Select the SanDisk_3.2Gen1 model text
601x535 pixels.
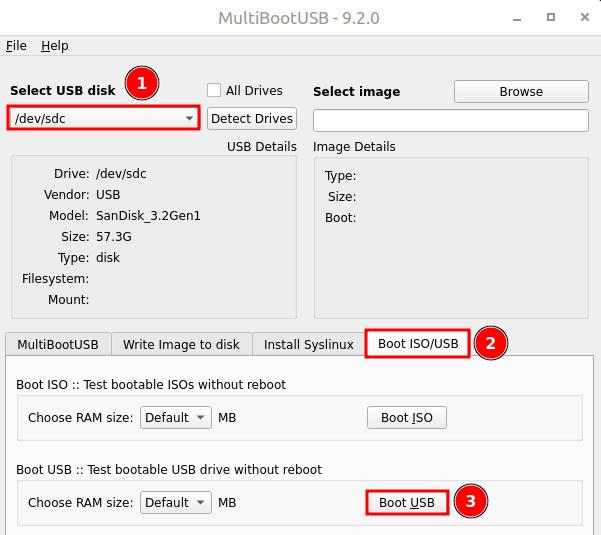[148, 216]
